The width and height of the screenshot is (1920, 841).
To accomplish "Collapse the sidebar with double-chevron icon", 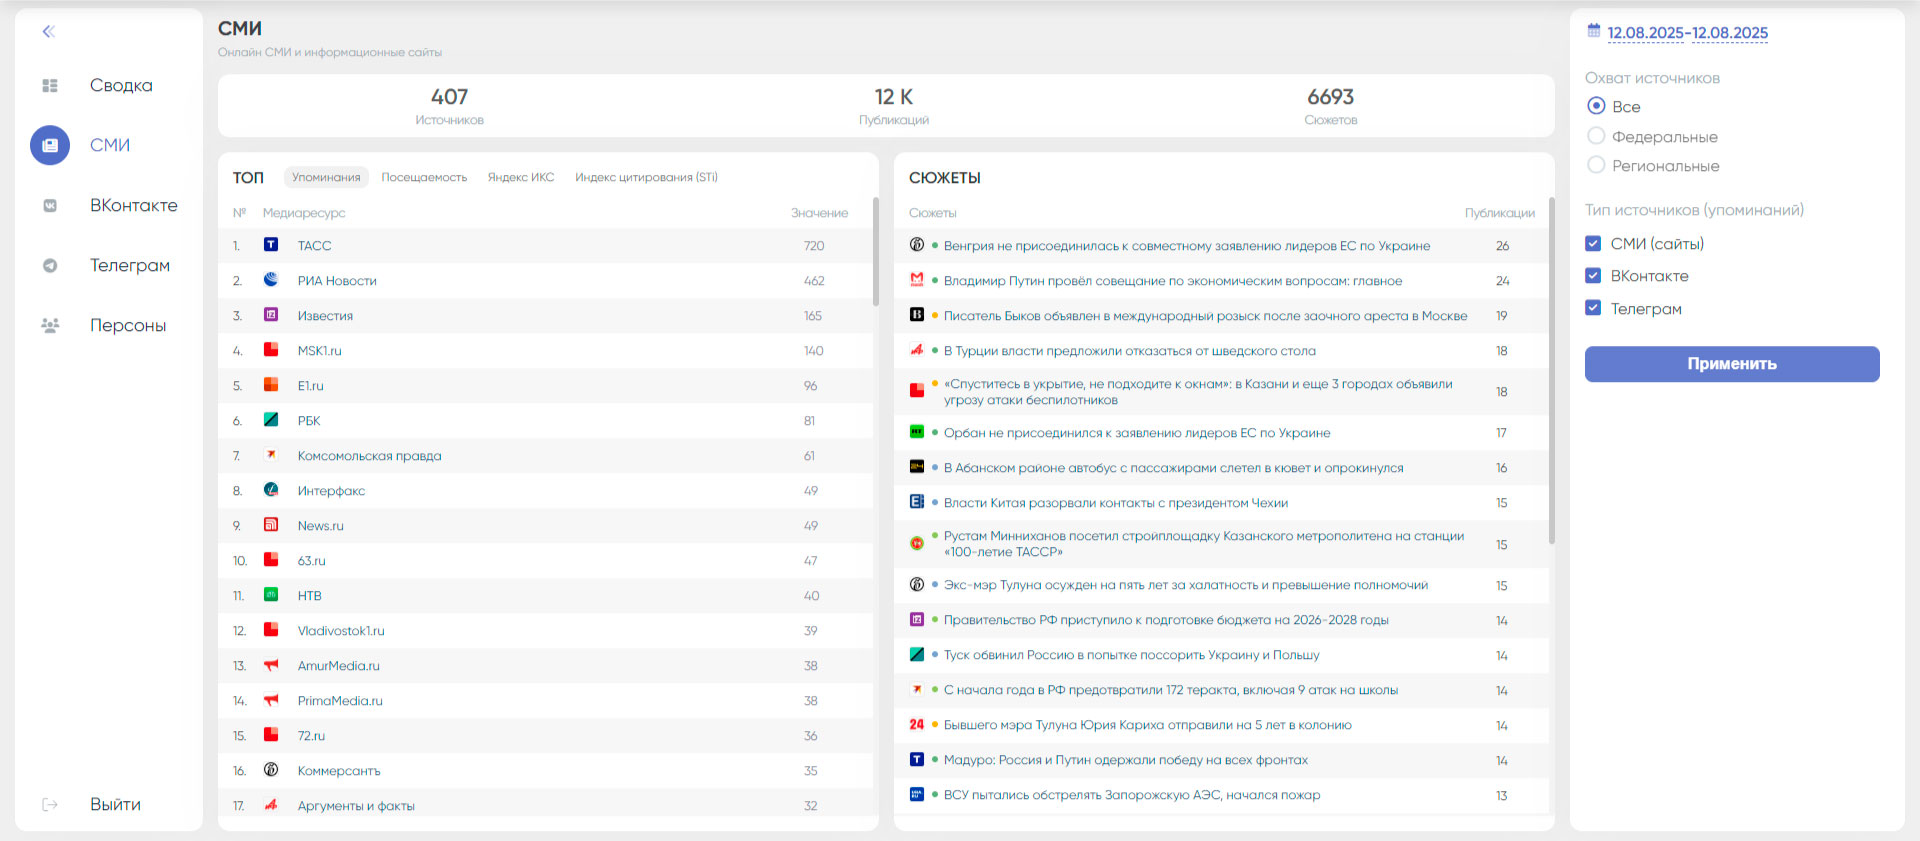I will coord(48,32).
